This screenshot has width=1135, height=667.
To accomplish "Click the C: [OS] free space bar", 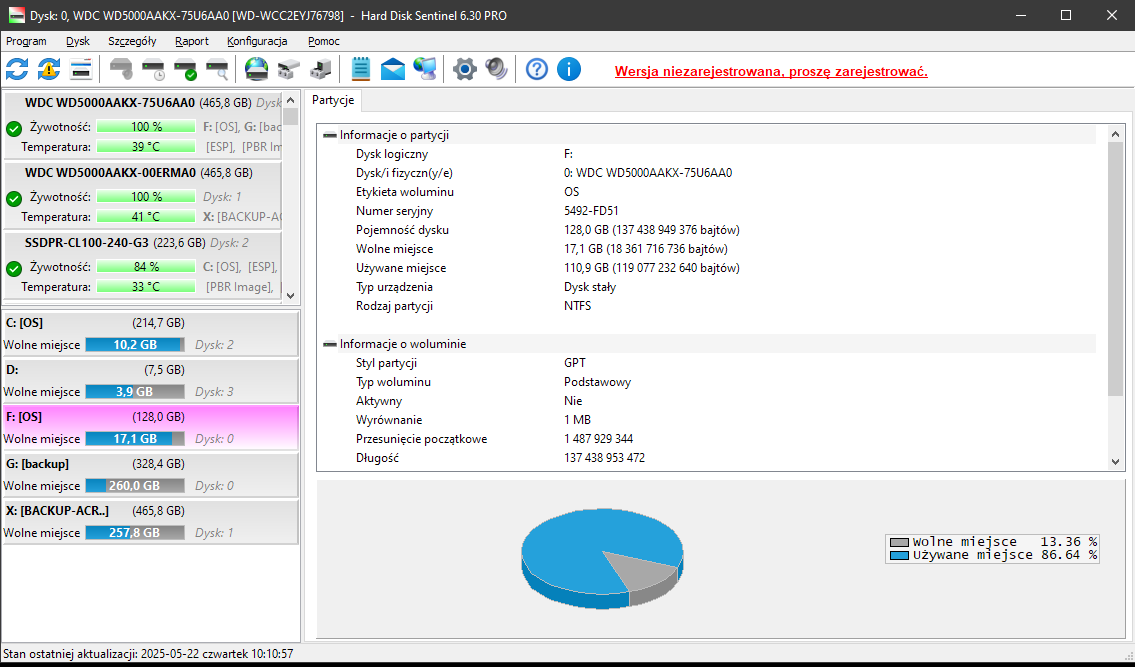I will pos(134,345).
